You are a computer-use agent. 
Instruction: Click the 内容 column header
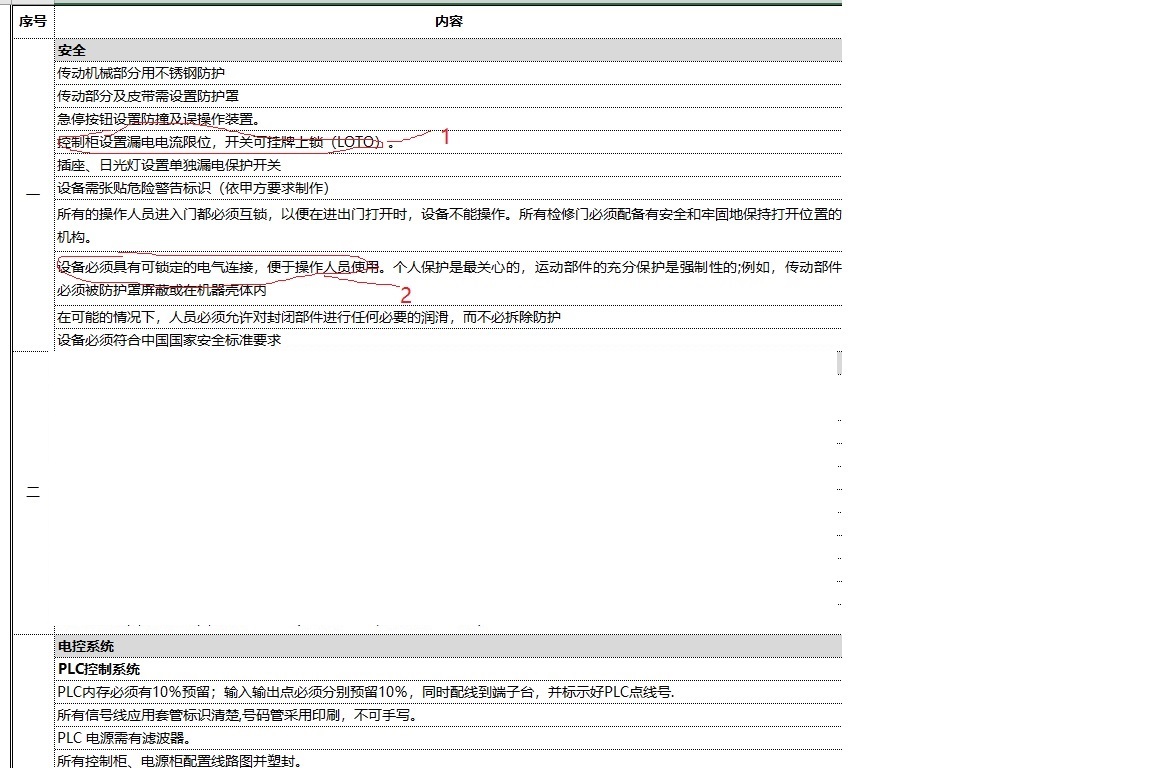(448, 21)
